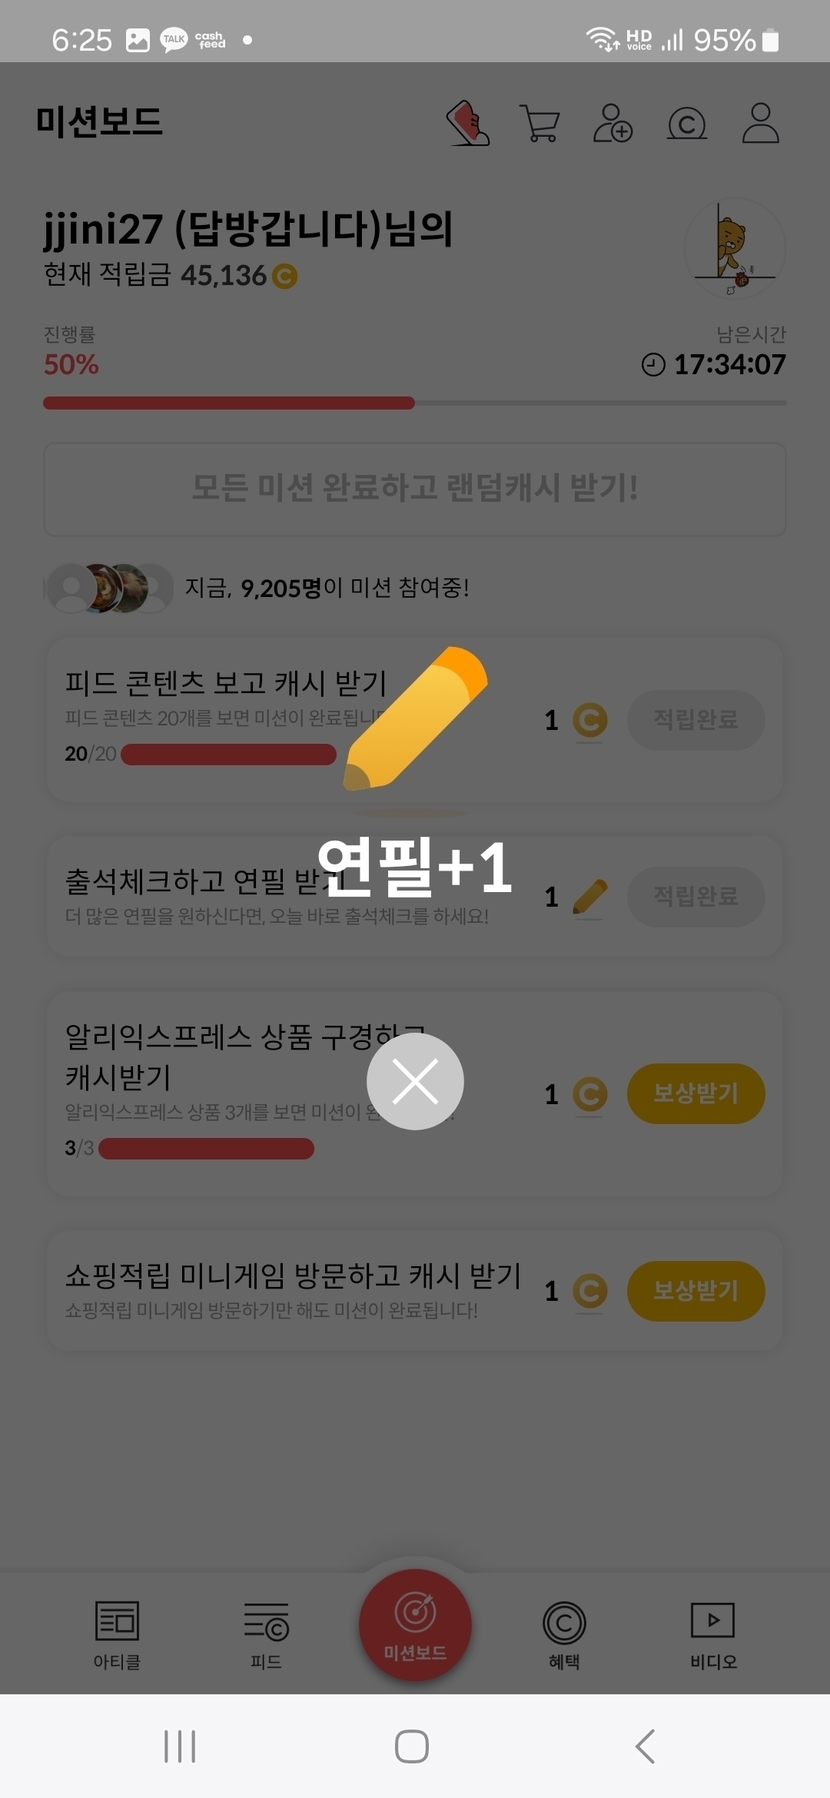Claim reward for 알리익스프레스 mission
Viewport: 830px width, 1798px height.
pos(696,1093)
